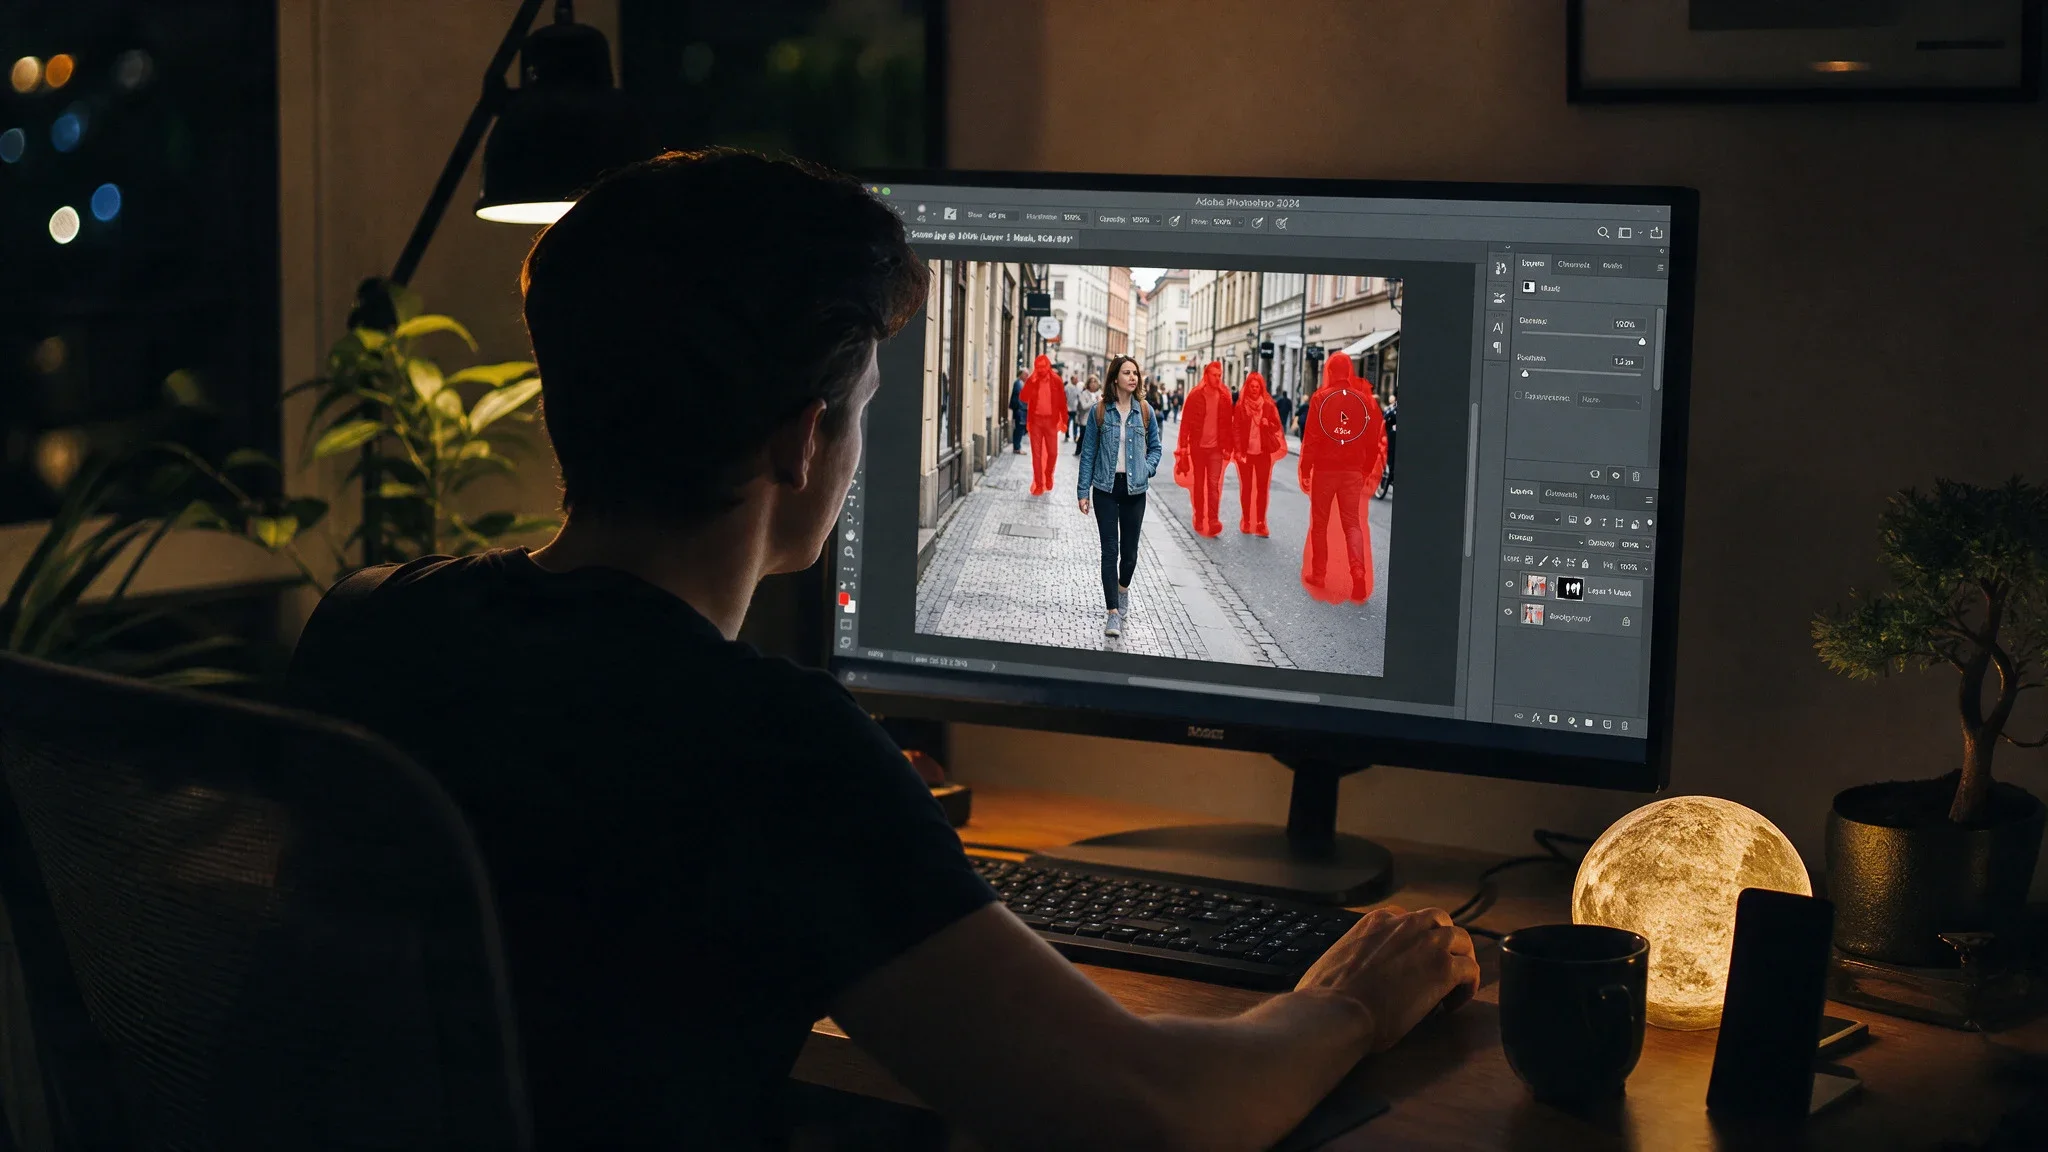This screenshot has height=1152, width=2048.
Task: Click the new adjustment layer half-circle icon
Action: pyautogui.click(x=1572, y=721)
